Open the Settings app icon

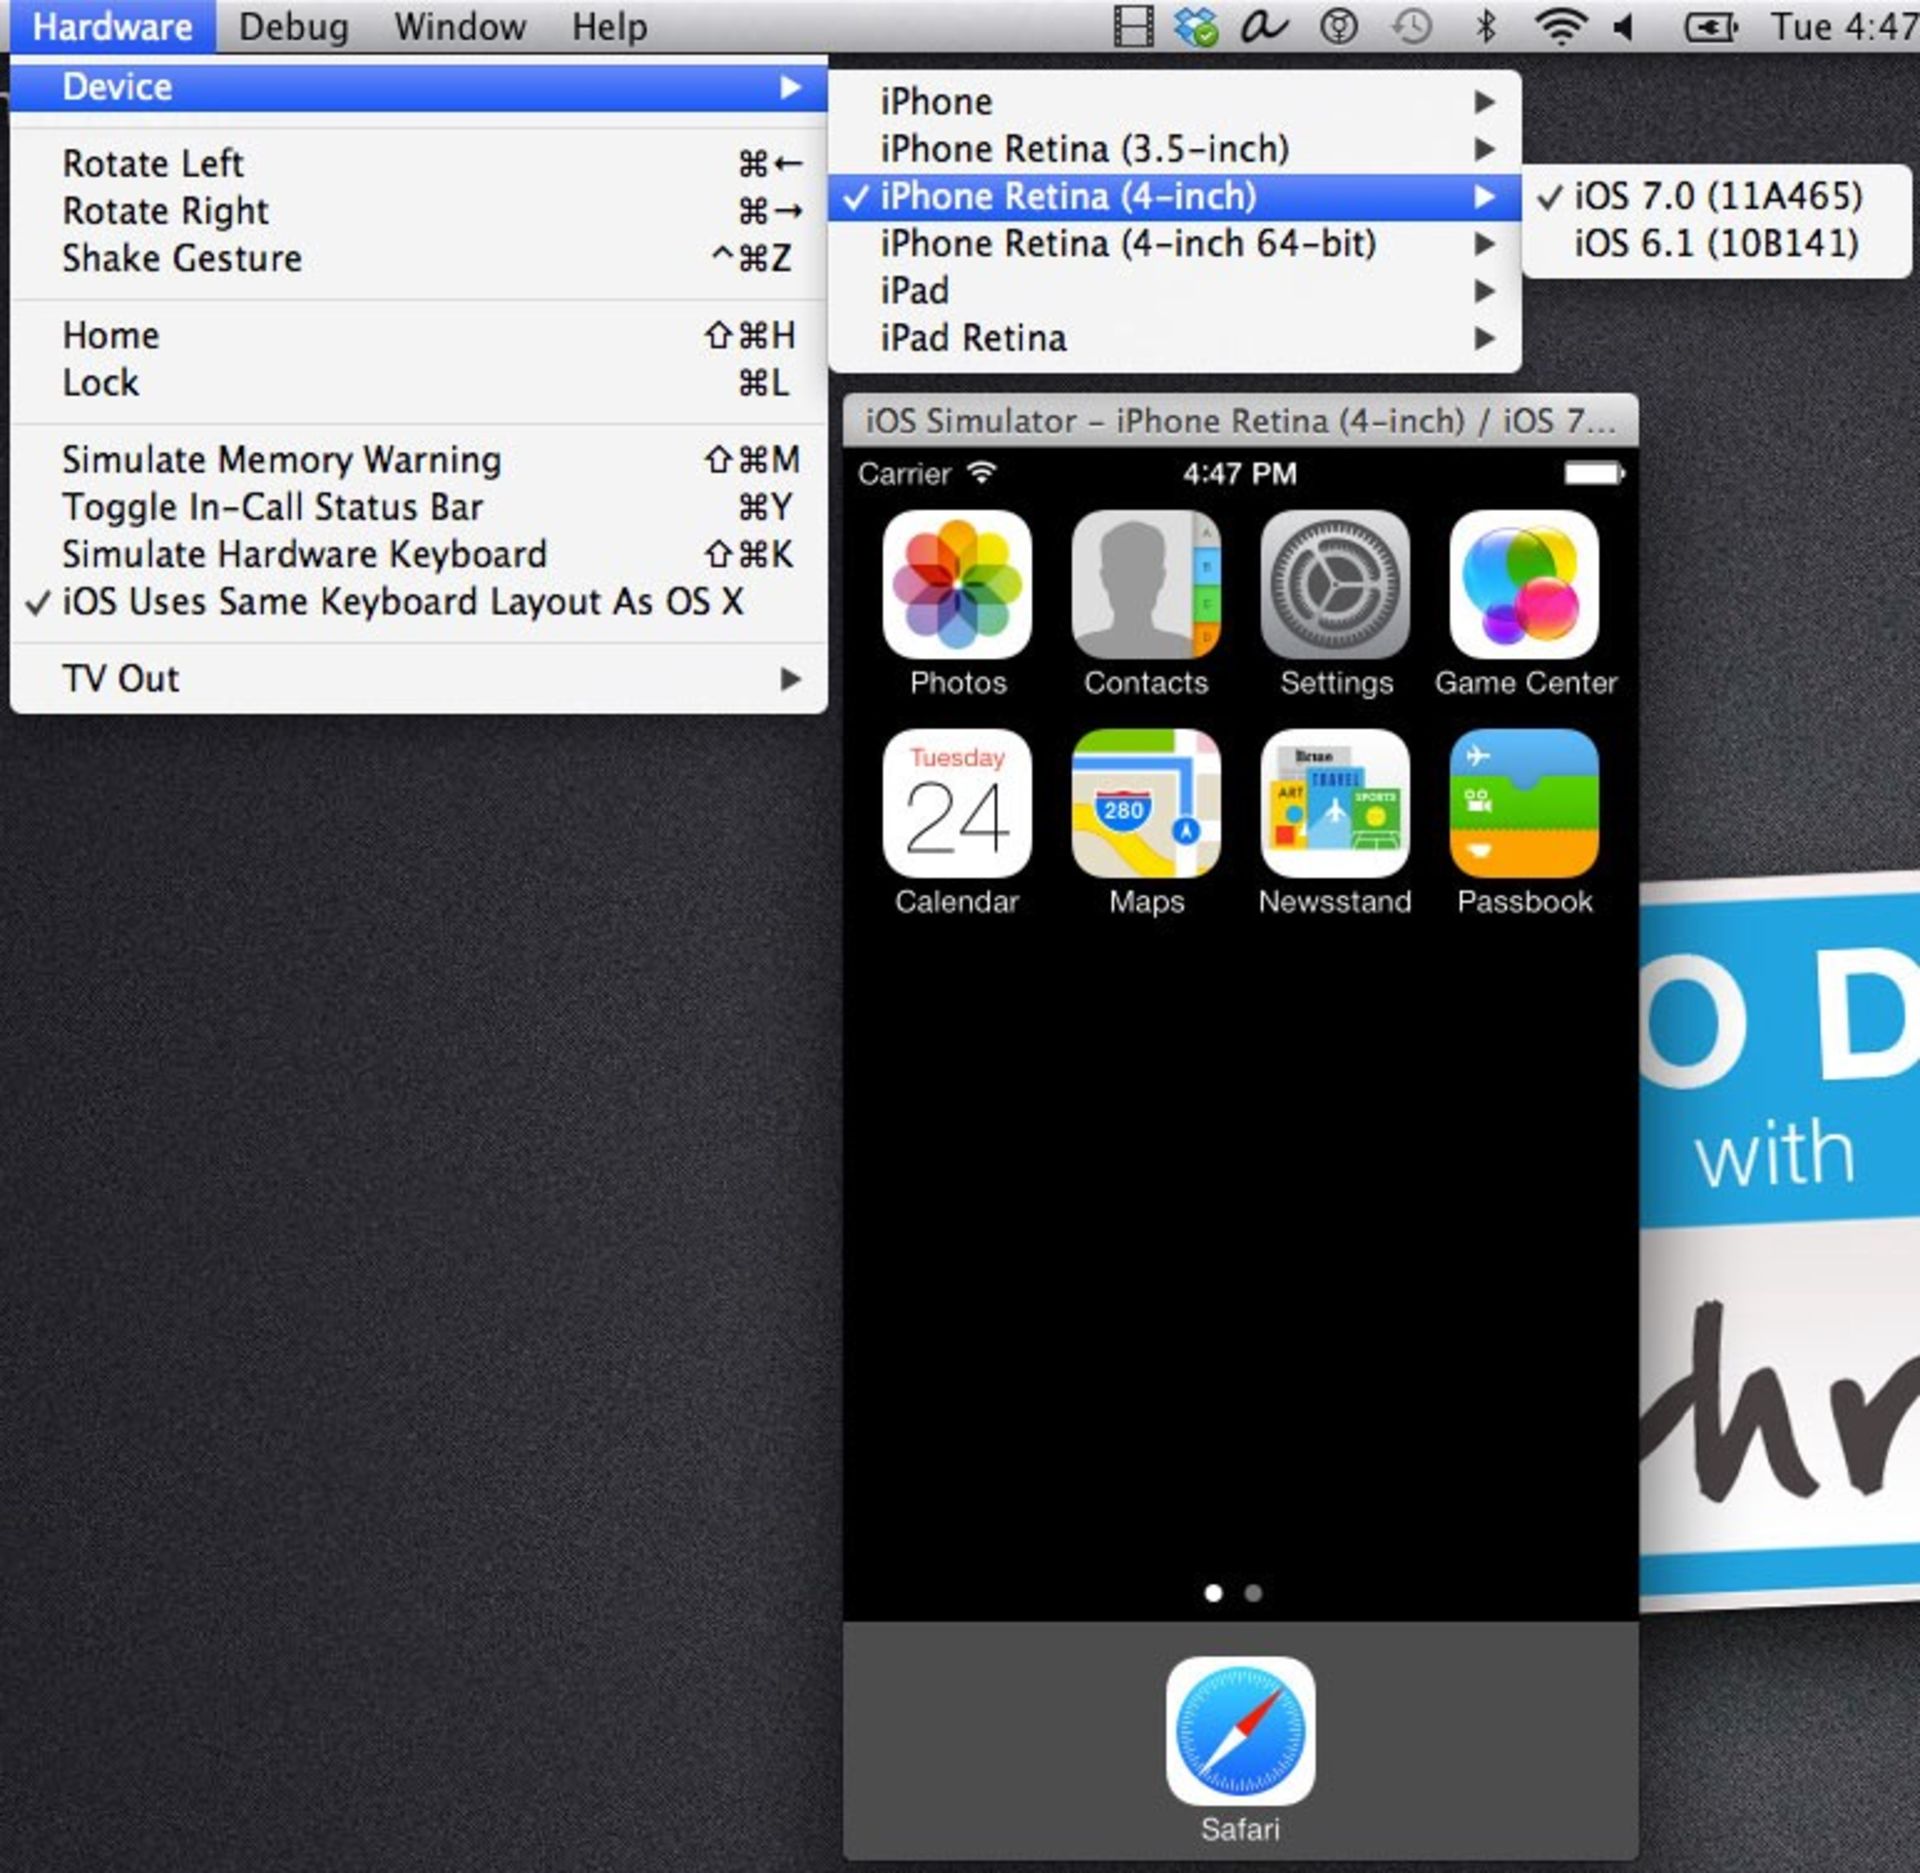click(1335, 584)
